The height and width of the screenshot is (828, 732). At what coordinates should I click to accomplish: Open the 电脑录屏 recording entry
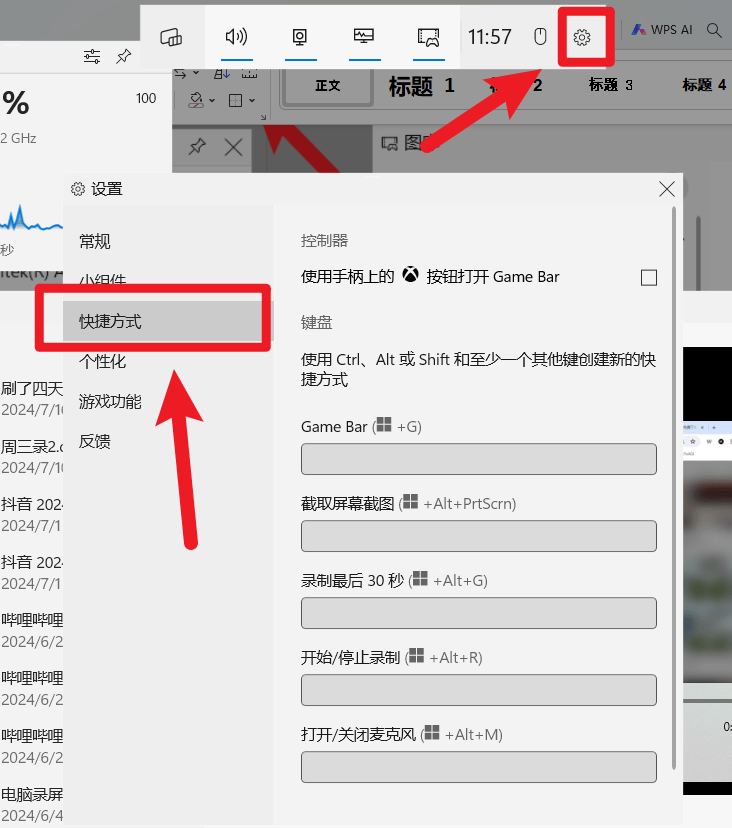pos(32,805)
